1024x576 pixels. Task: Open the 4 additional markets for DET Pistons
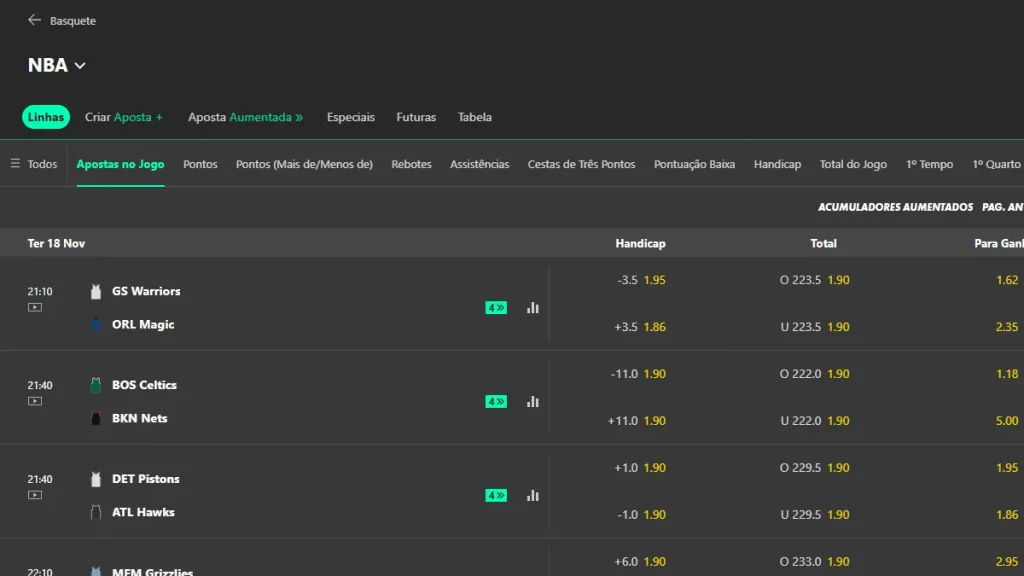[495, 494]
